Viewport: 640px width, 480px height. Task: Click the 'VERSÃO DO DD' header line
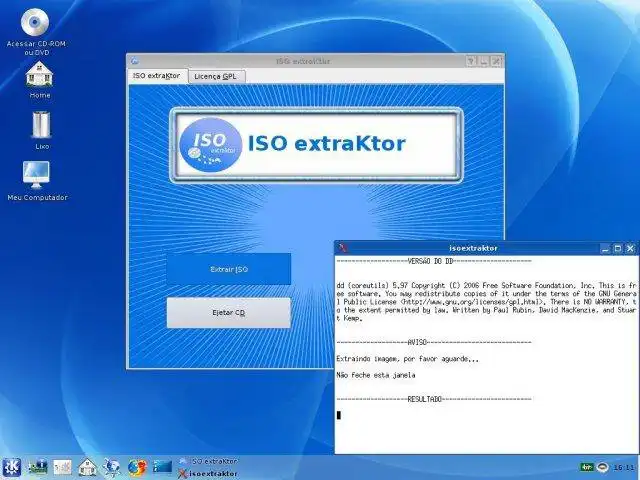tap(434, 261)
